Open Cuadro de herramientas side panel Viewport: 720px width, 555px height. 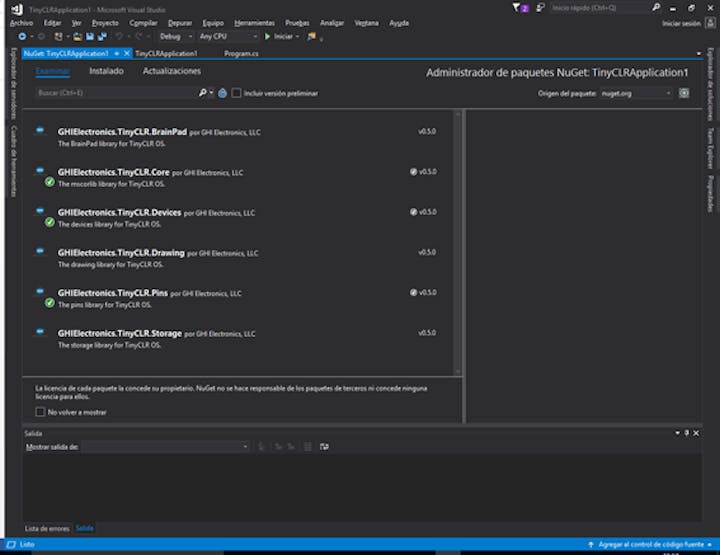[14, 161]
